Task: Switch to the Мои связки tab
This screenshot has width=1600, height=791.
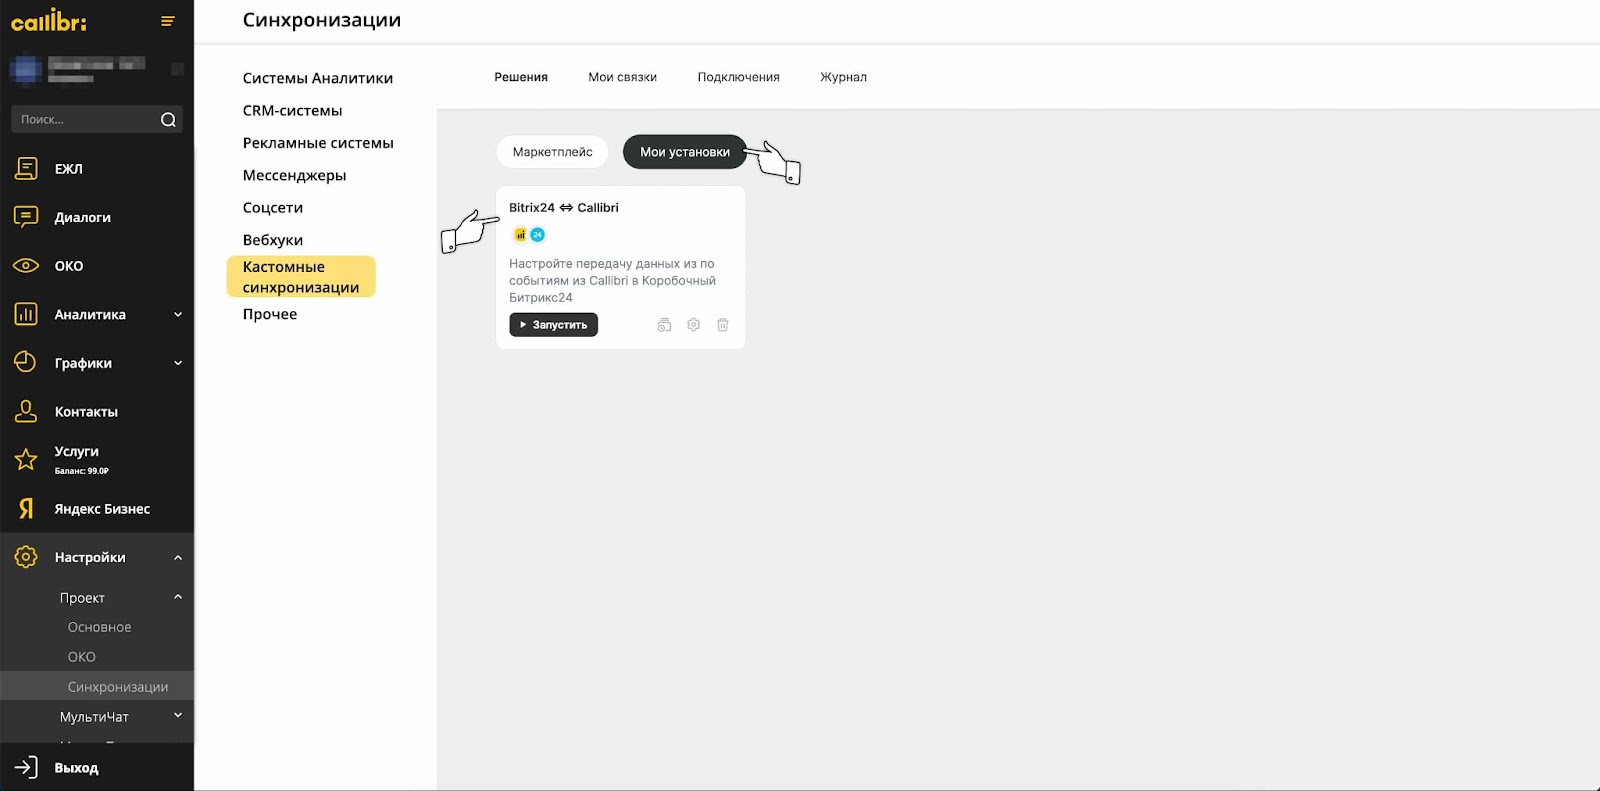Action: (622, 77)
